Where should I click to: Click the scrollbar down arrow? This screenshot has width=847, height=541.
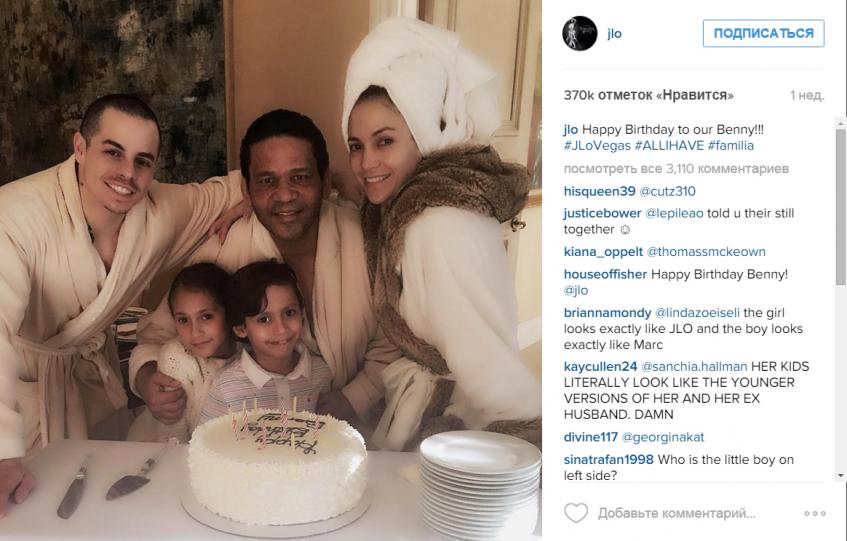pyautogui.click(x=841, y=476)
